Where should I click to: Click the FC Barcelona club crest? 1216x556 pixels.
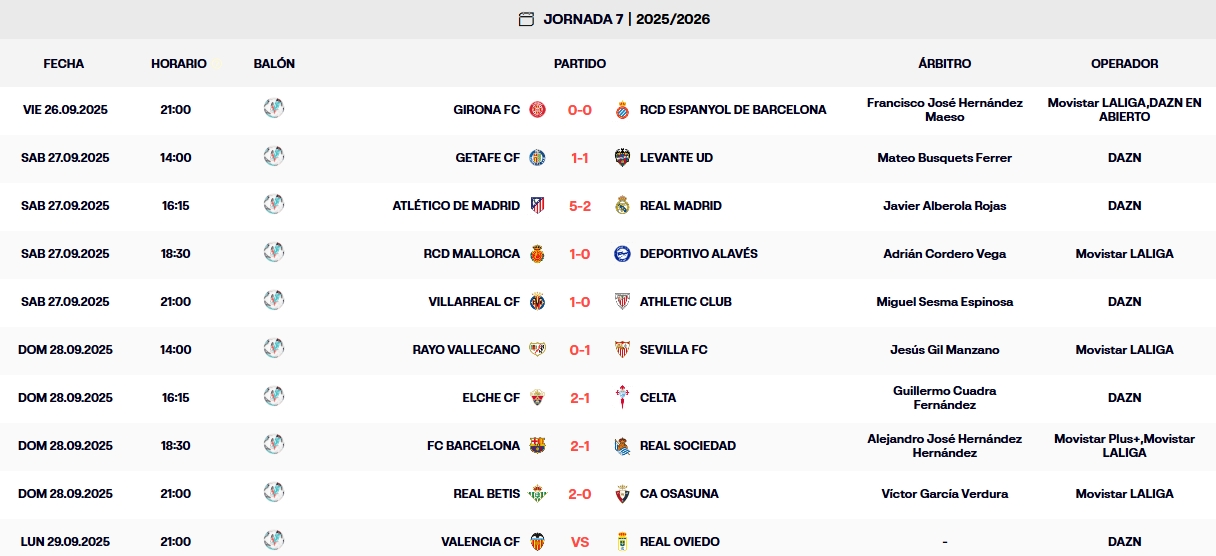coord(538,446)
